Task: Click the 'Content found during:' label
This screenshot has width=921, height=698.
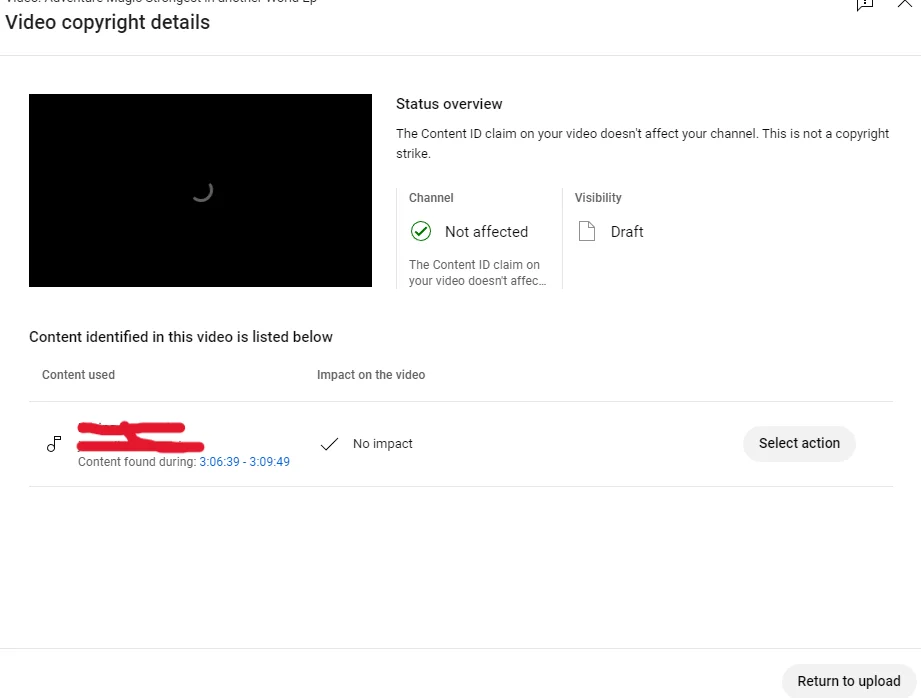Action: pos(137,462)
